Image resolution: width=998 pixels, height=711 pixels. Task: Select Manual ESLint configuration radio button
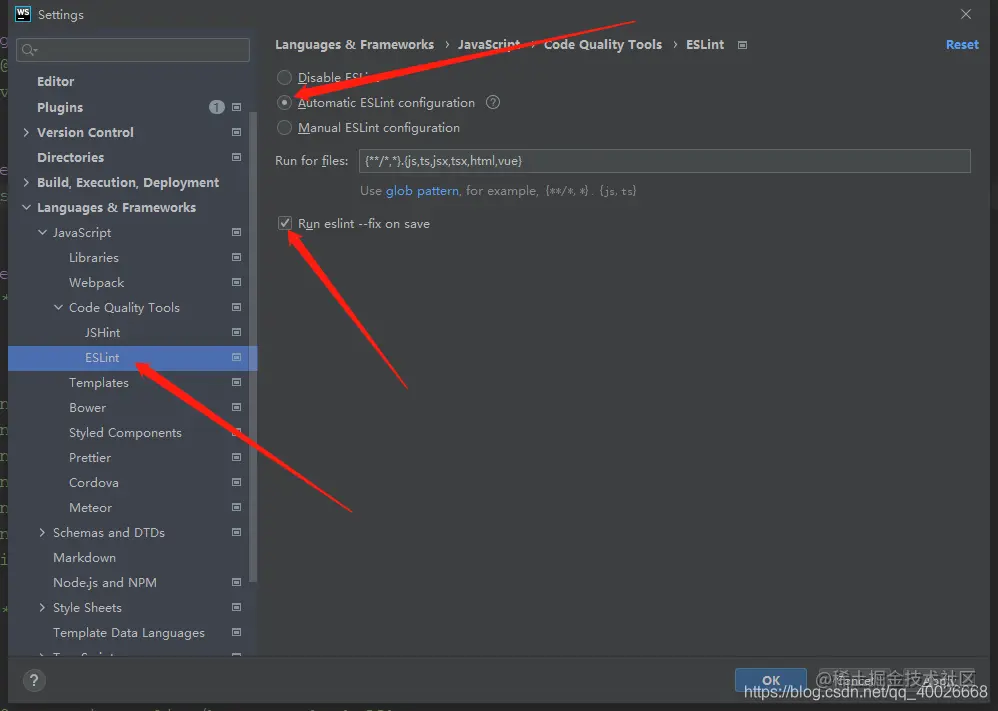pyautogui.click(x=285, y=127)
